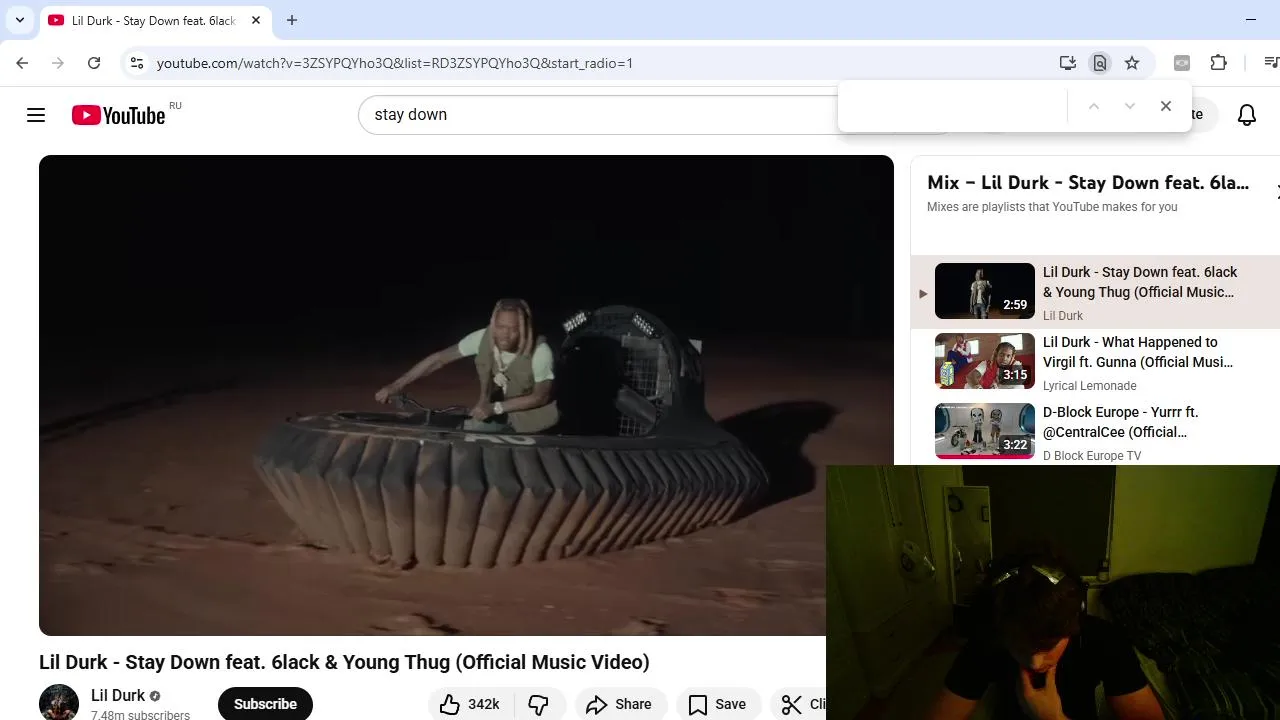Image resolution: width=1280 pixels, height=720 pixels.
Task: Click in the YouTube search box
Action: tap(600, 115)
